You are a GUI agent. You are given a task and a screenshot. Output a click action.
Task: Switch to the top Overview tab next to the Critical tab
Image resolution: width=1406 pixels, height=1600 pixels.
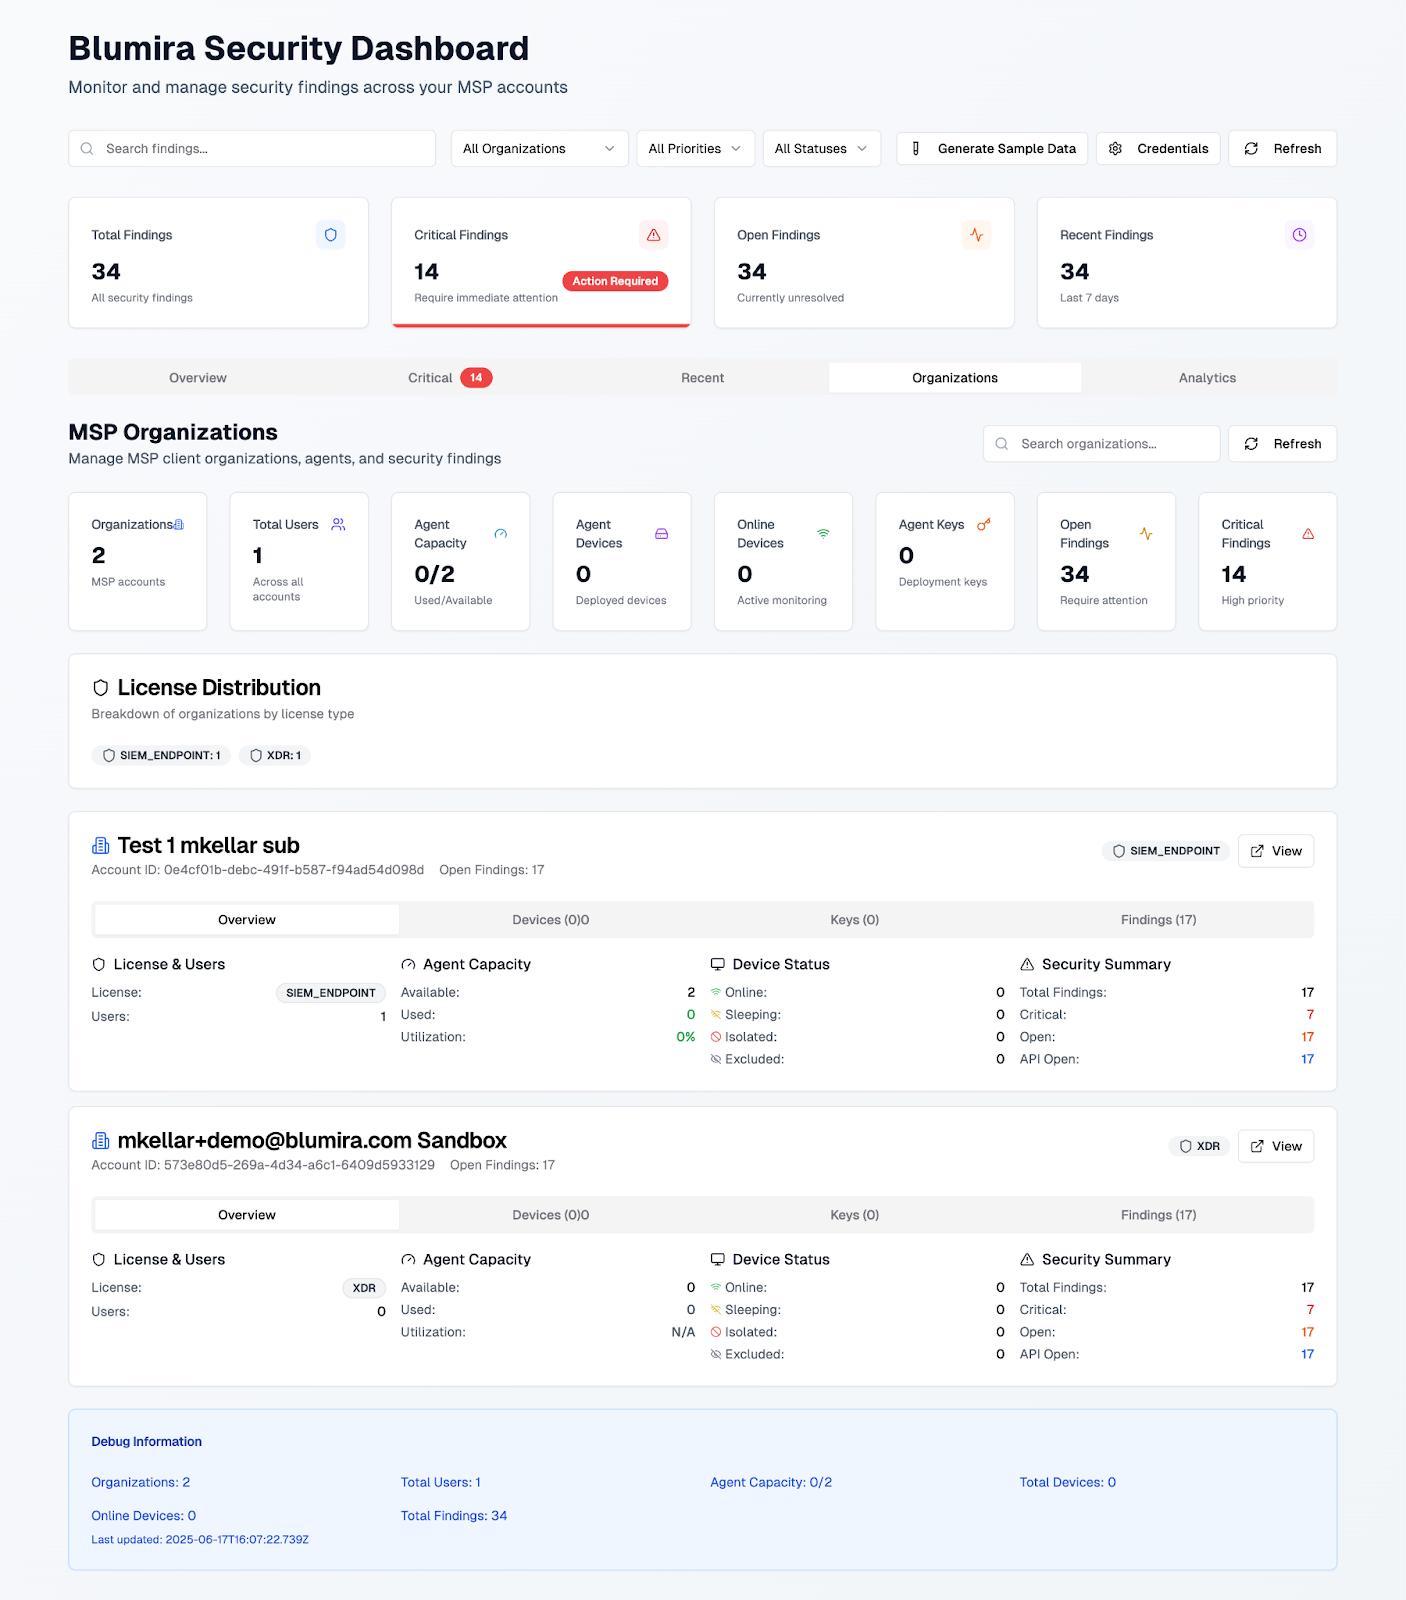pos(198,378)
